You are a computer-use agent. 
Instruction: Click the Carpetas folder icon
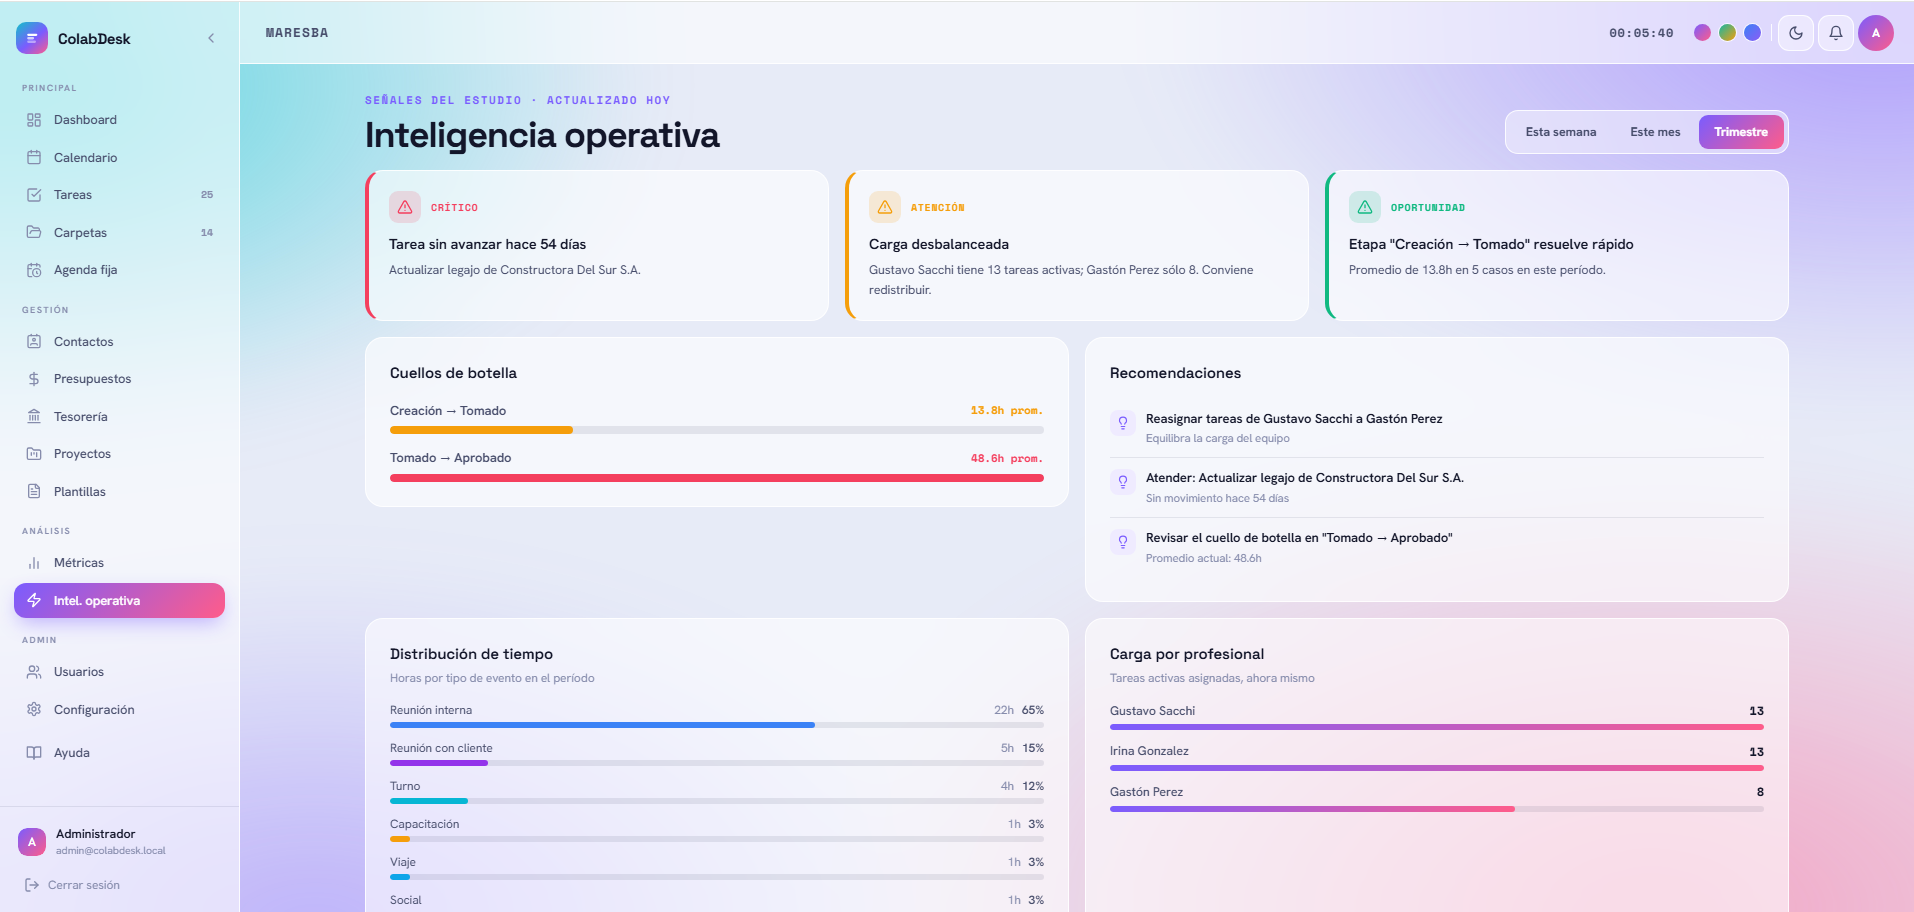click(x=34, y=232)
